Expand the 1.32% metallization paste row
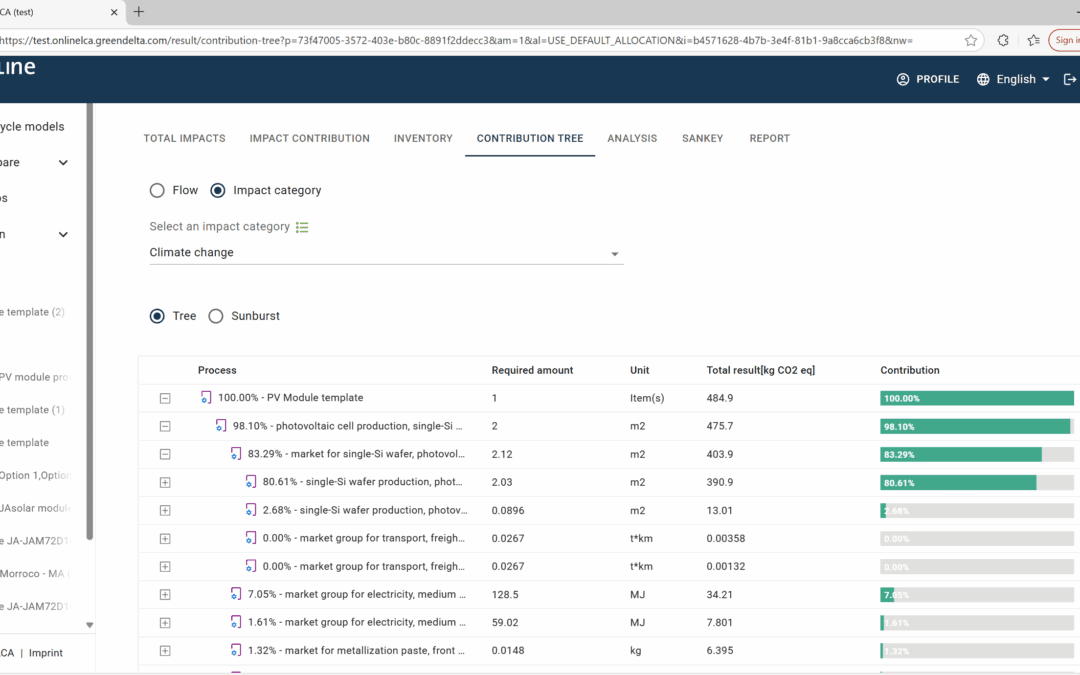1080x675 pixels. 165,650
